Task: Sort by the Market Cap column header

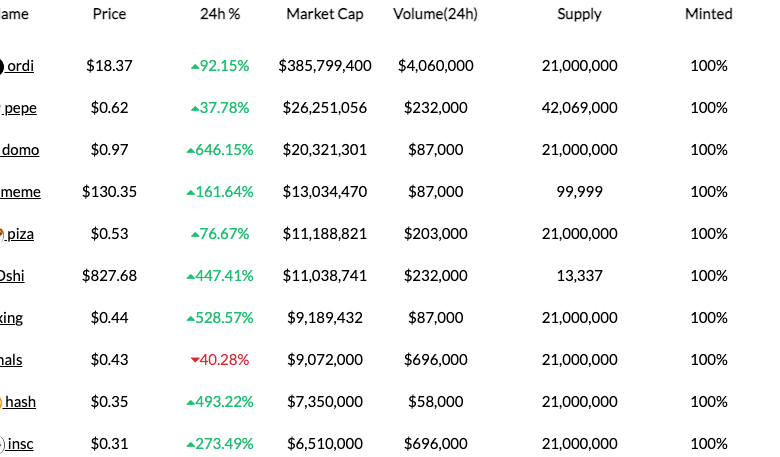Action: tap(325, 14)
